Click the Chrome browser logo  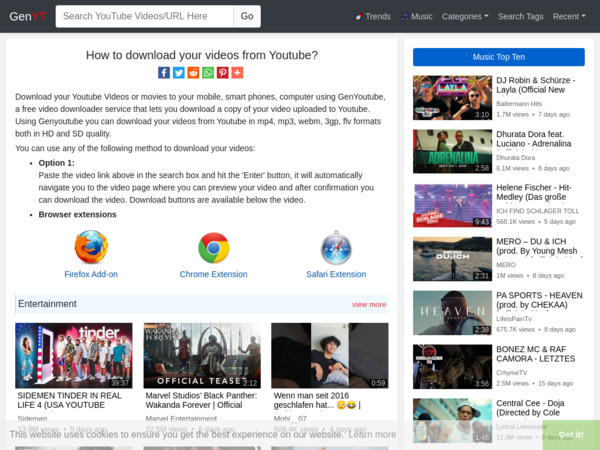[x=214, y=248]
